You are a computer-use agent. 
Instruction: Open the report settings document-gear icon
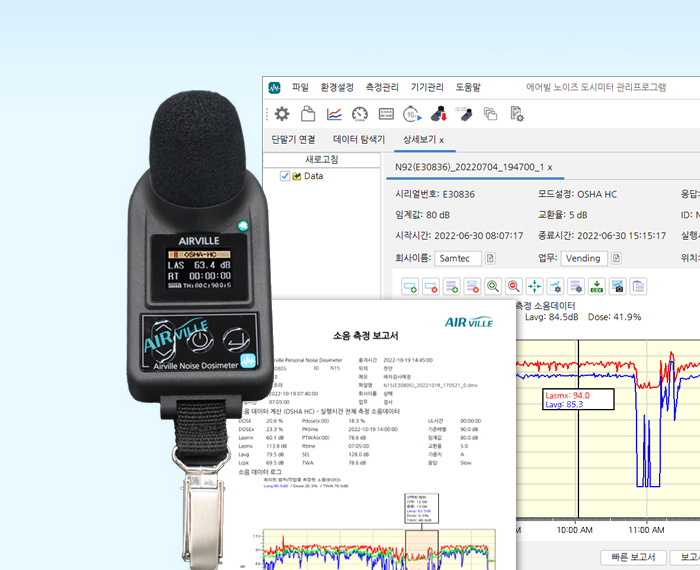coord(517,114)
